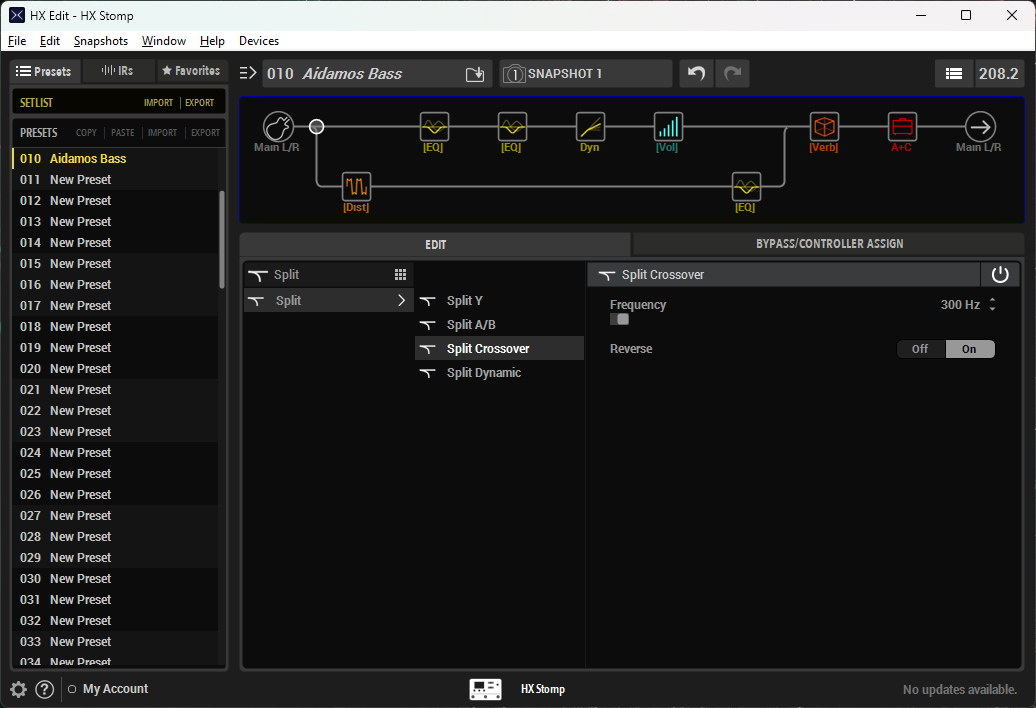Viewport: 1036px width, 708px height.
Task: Switch to the EDIT tab
Action: coord(435,244)
